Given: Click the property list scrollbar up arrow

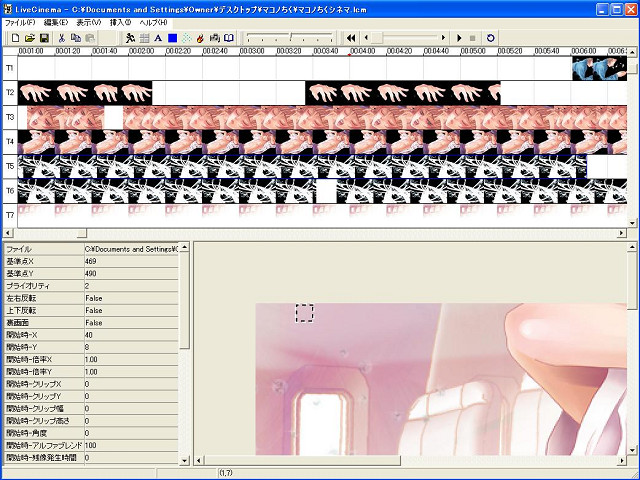Looking at the screenshot, I should [x=184, y=247].
